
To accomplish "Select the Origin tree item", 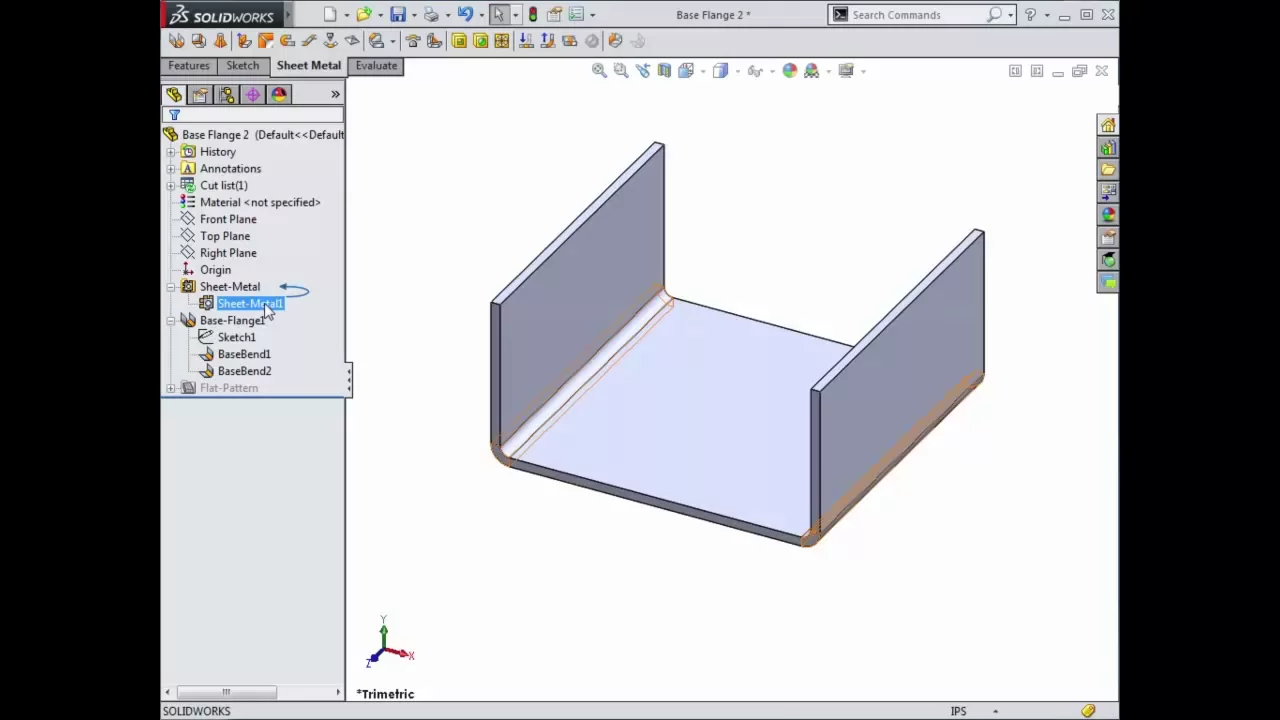I will (215, 270).
